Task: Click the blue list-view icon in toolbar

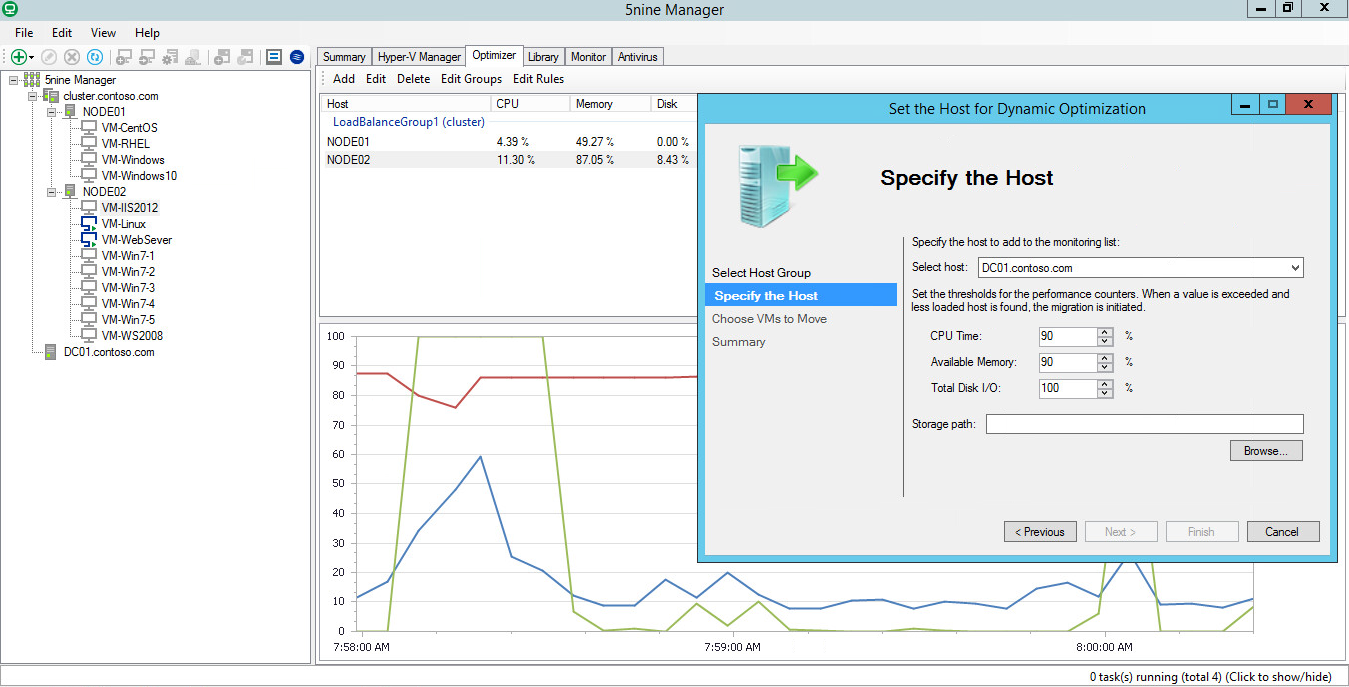Action: 273,57
